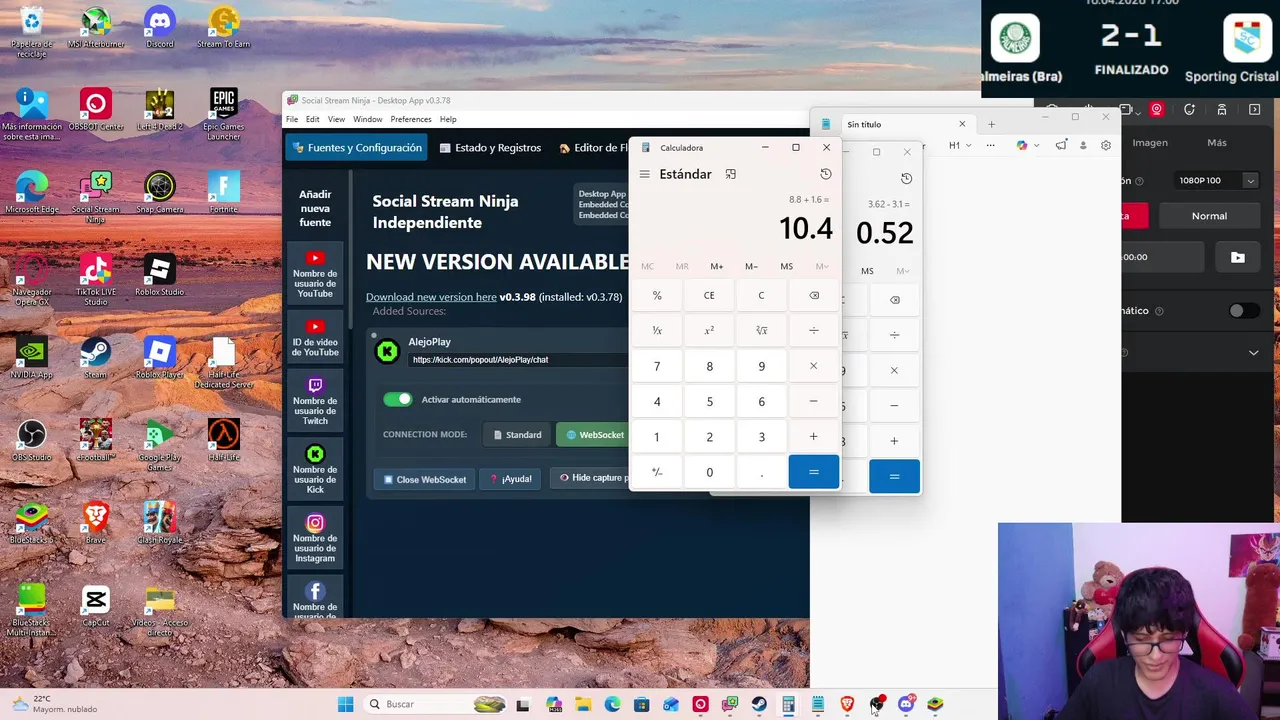
Task: Click the Download new version here link
Action: pos(431,297)
